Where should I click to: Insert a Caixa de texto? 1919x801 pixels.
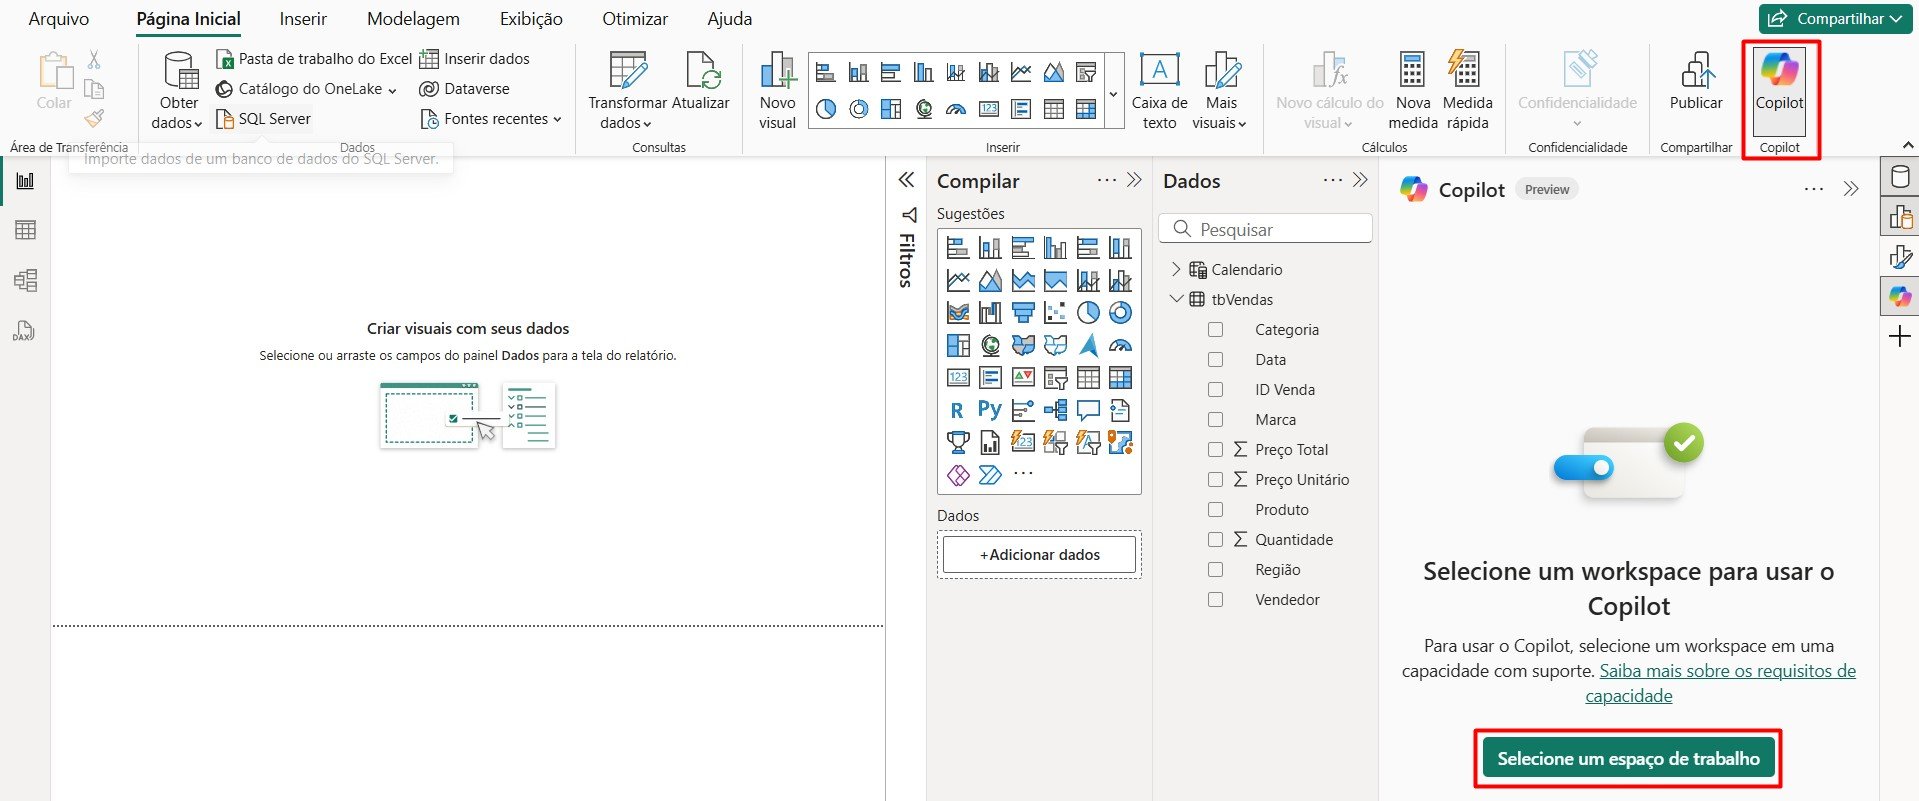(x=1159, y=90)
